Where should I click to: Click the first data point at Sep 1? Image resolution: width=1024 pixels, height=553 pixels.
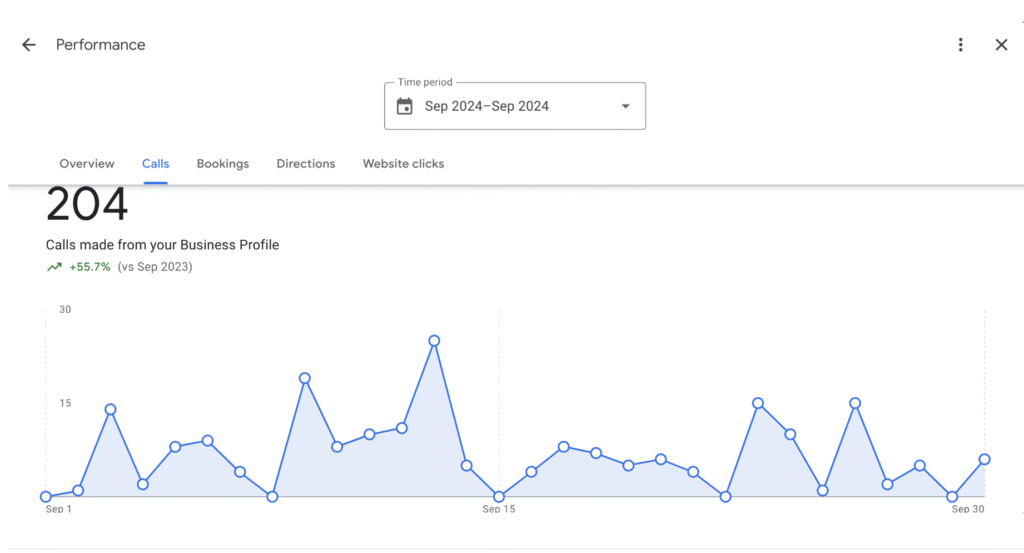click(x=46, y=497)
